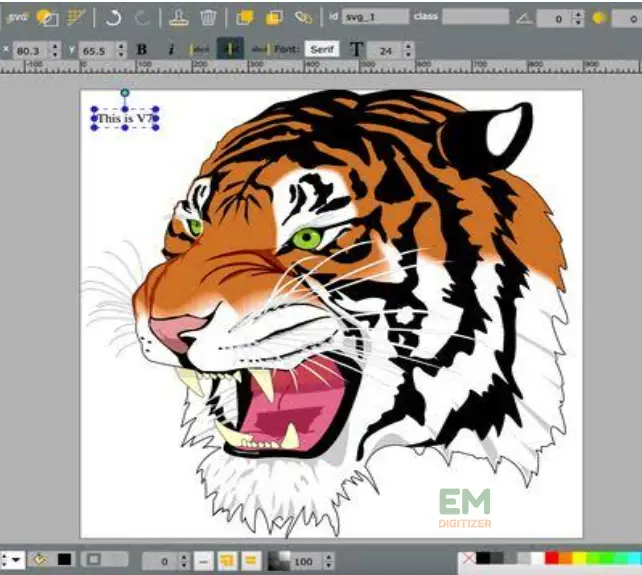The image size is (642, 575).
Task: Decrease rotation angle with down arrow
Action: [x=578, y=23]
